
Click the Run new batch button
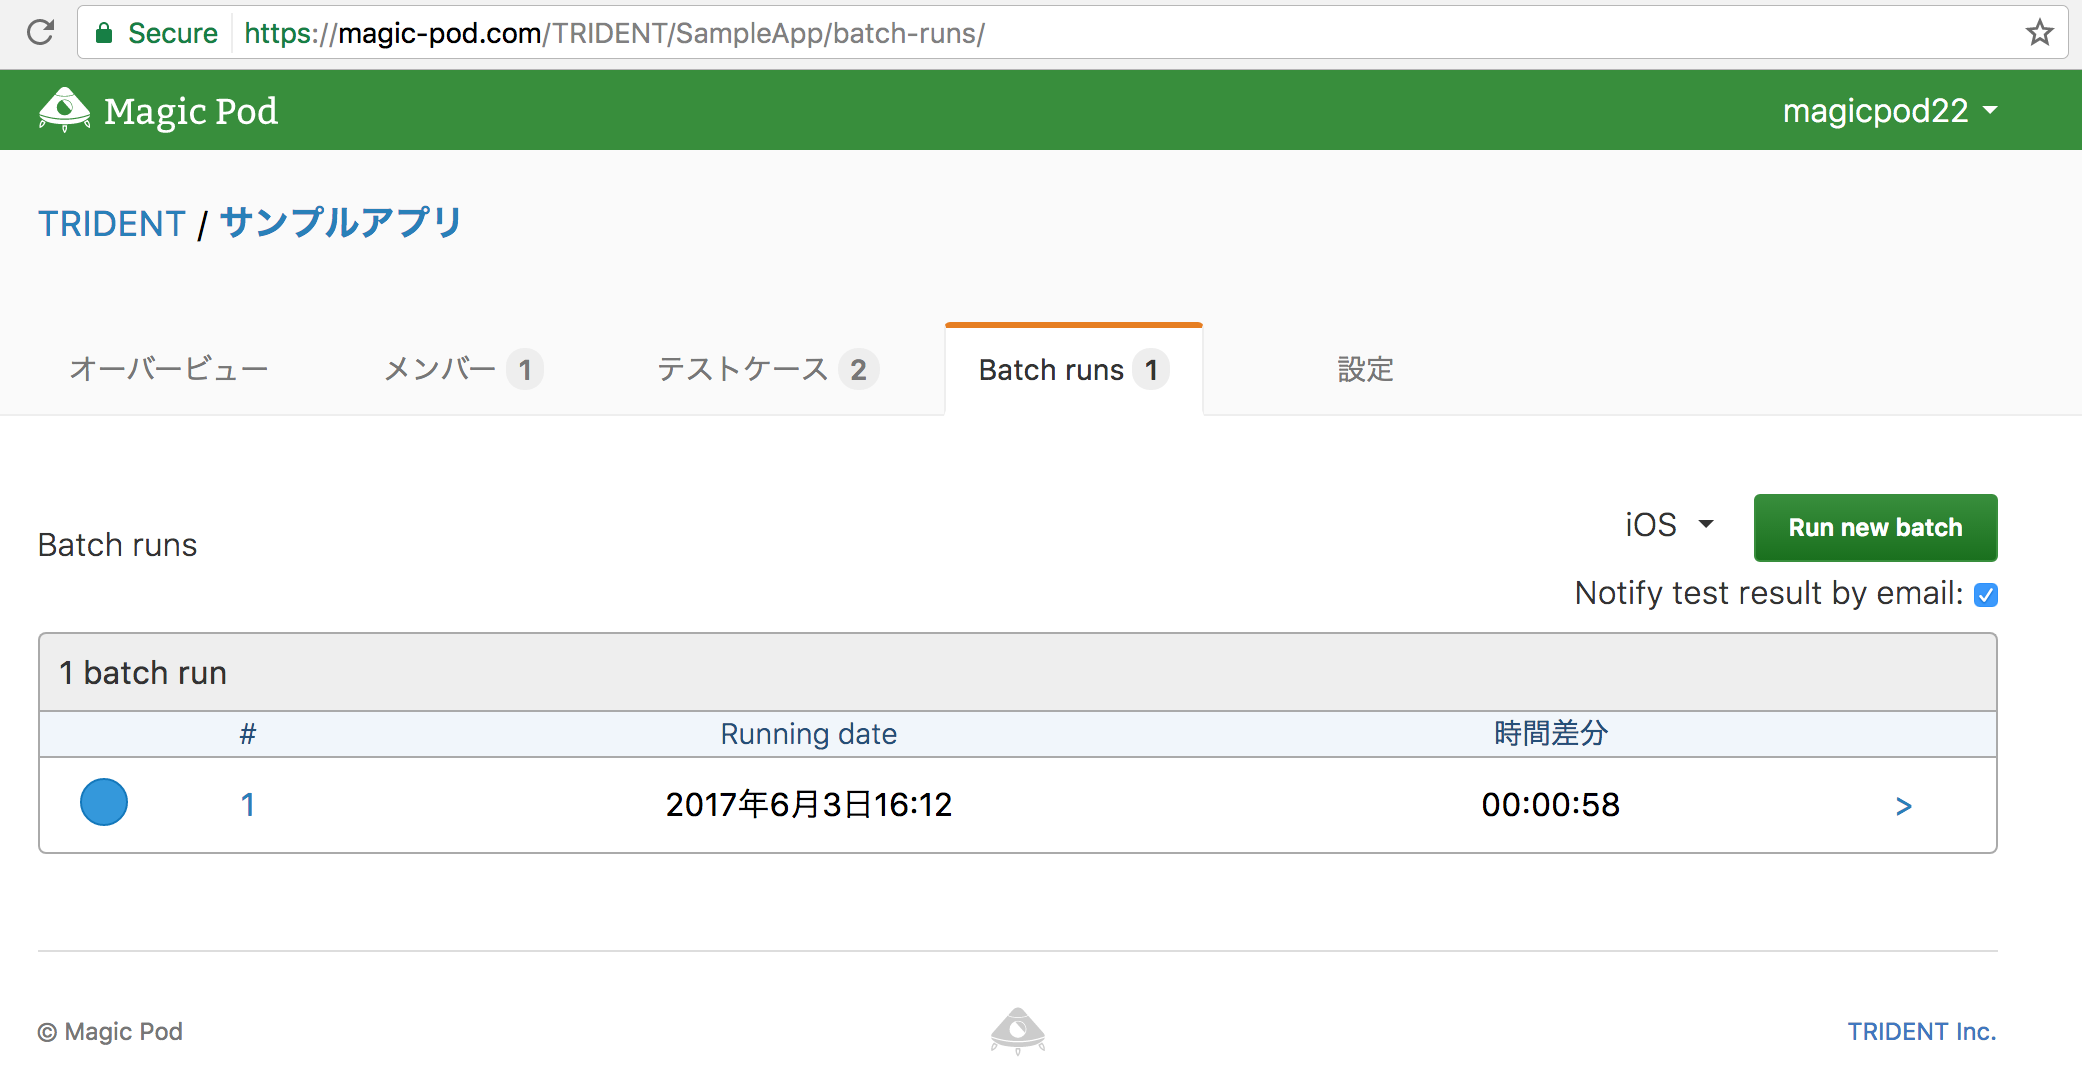pyautogui.click(x=1875, y=527)
